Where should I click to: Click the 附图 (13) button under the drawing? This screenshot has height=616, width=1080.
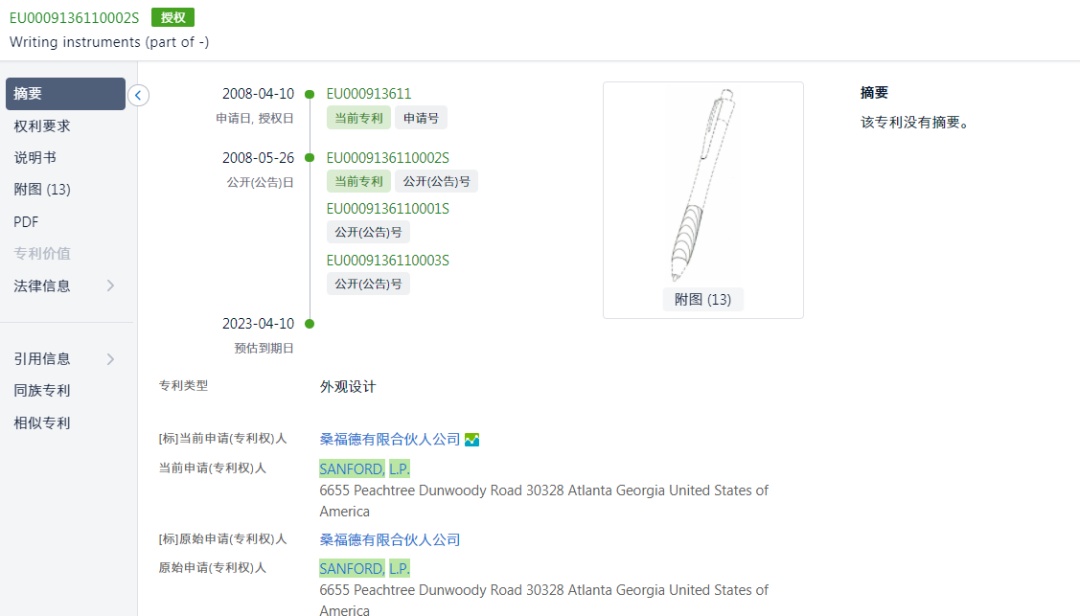click(703, 300)
